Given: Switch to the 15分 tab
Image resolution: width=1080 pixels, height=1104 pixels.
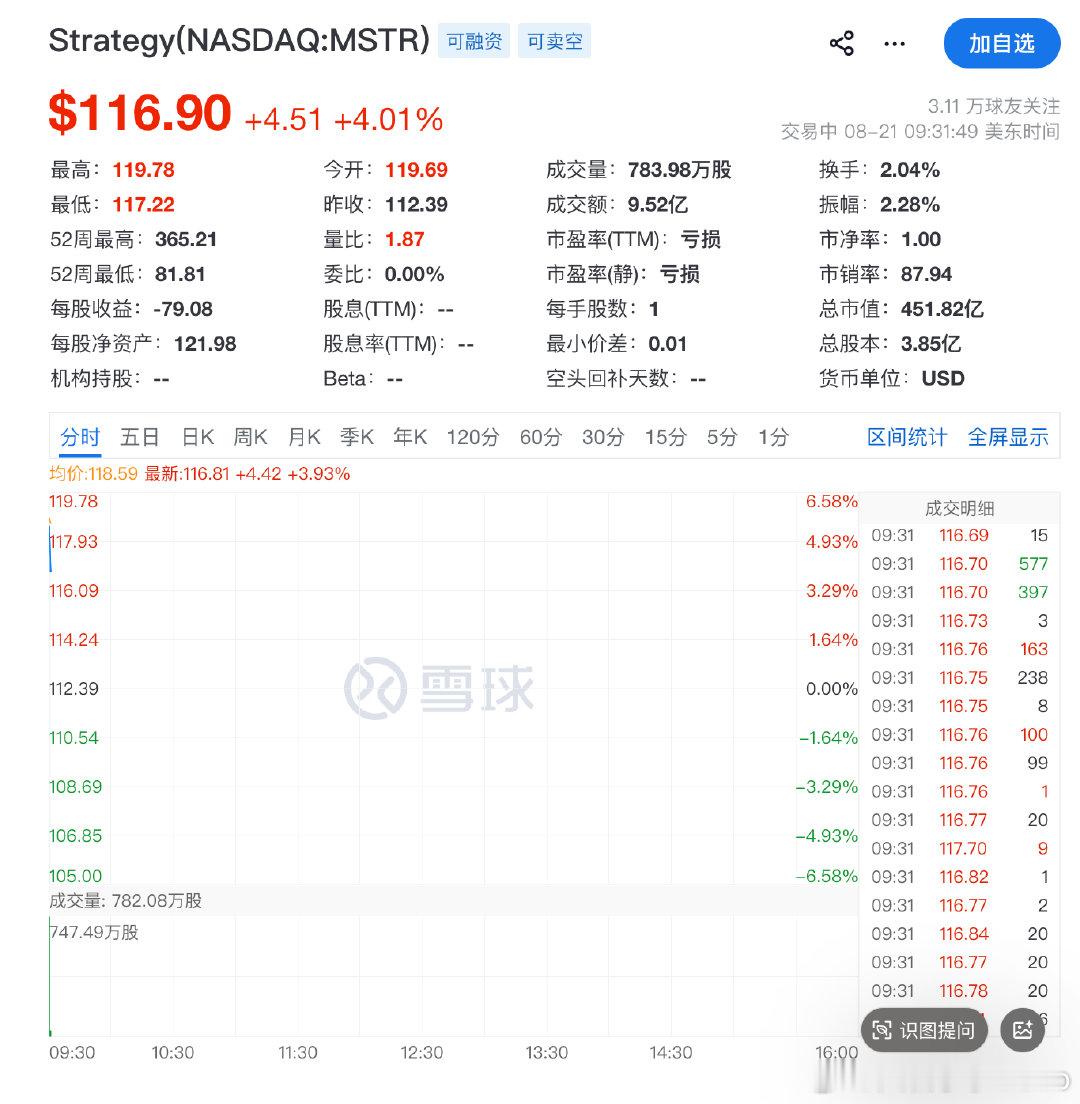Looking at the screenshot, I should coord(665,437).
